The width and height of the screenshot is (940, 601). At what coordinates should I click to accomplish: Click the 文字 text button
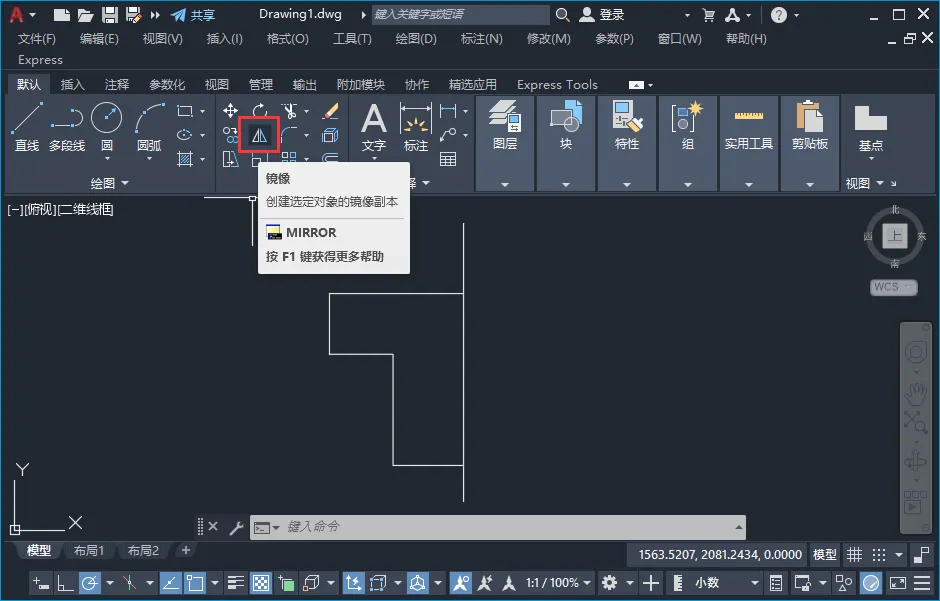[373, 128]
